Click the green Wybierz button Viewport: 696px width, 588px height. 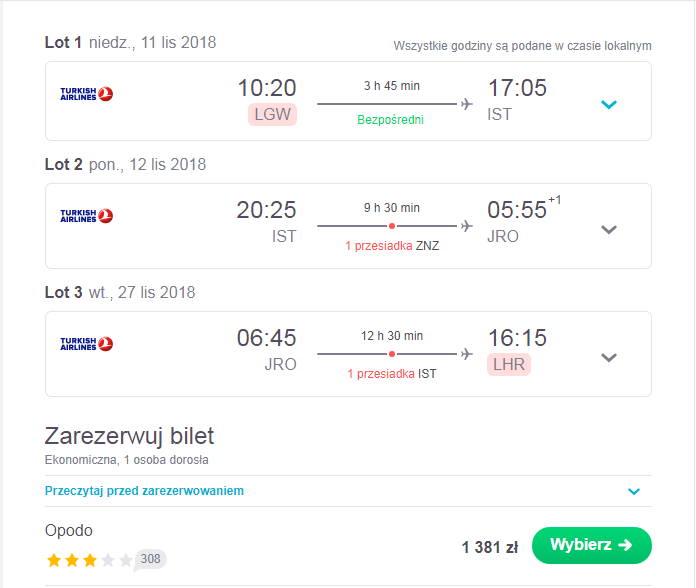tap(592, 545)
